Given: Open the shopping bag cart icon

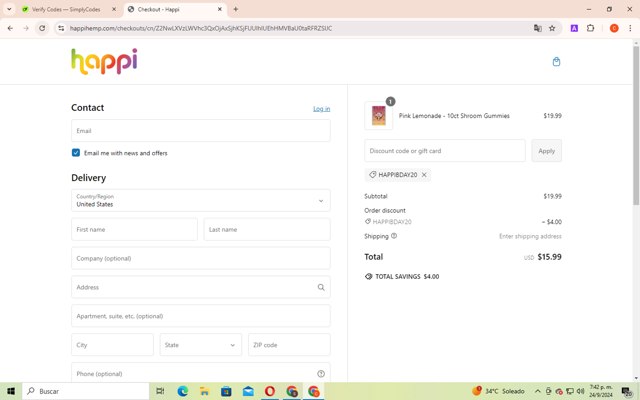Looking at the screenshot, I should tap(556, 62).
